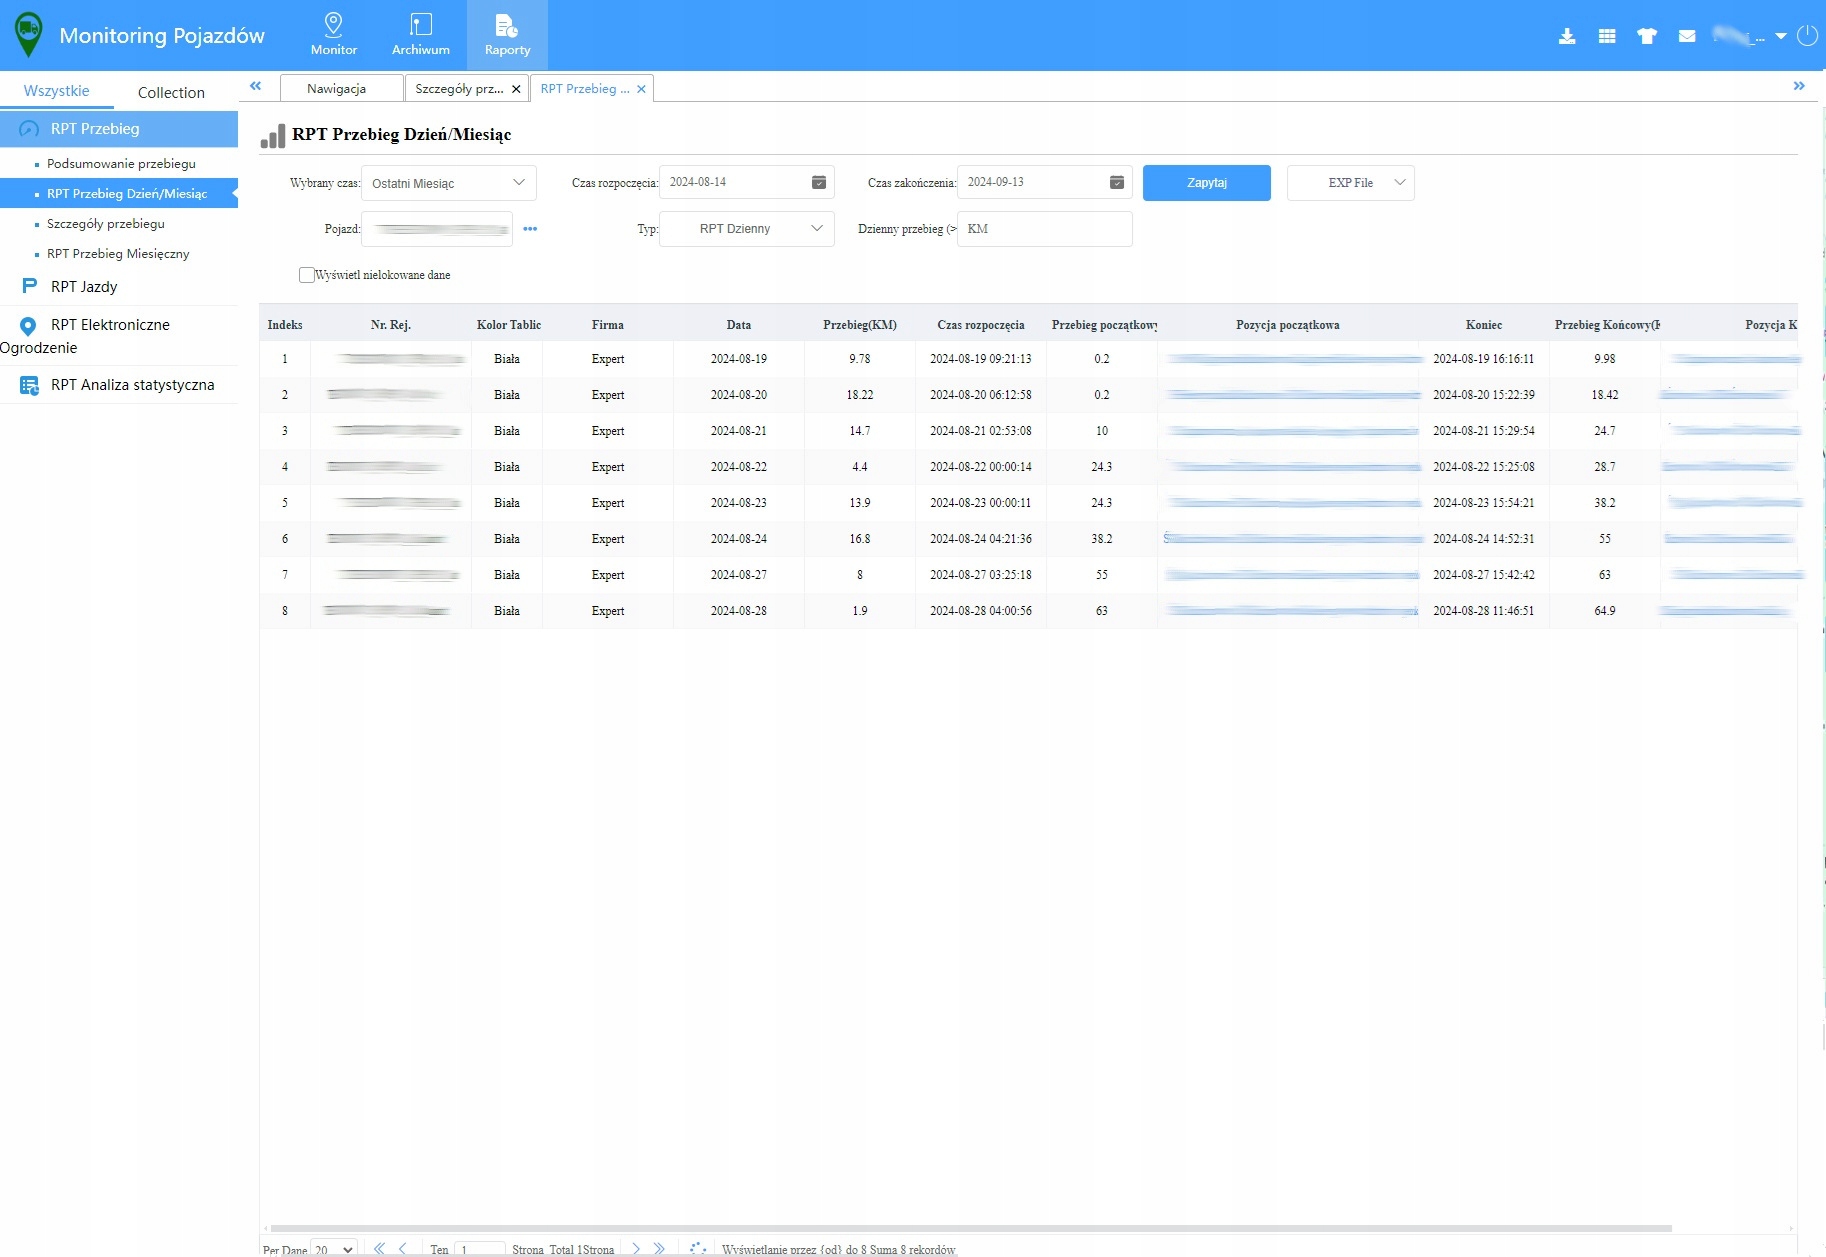Sort by the Przebieg(KM) column header
The width and height of the screenshot is (1826, 1257).
tap(860, 325)
